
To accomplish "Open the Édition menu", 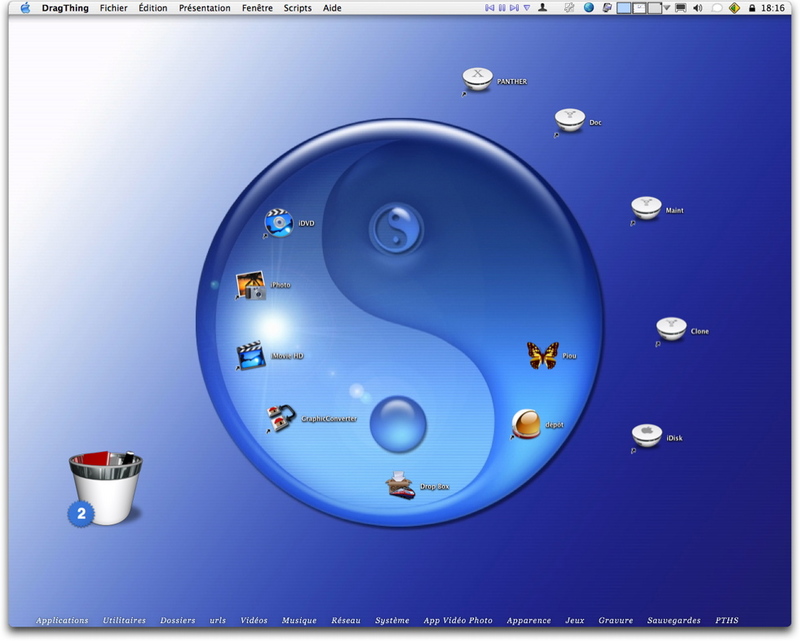I will coord(153,8).
